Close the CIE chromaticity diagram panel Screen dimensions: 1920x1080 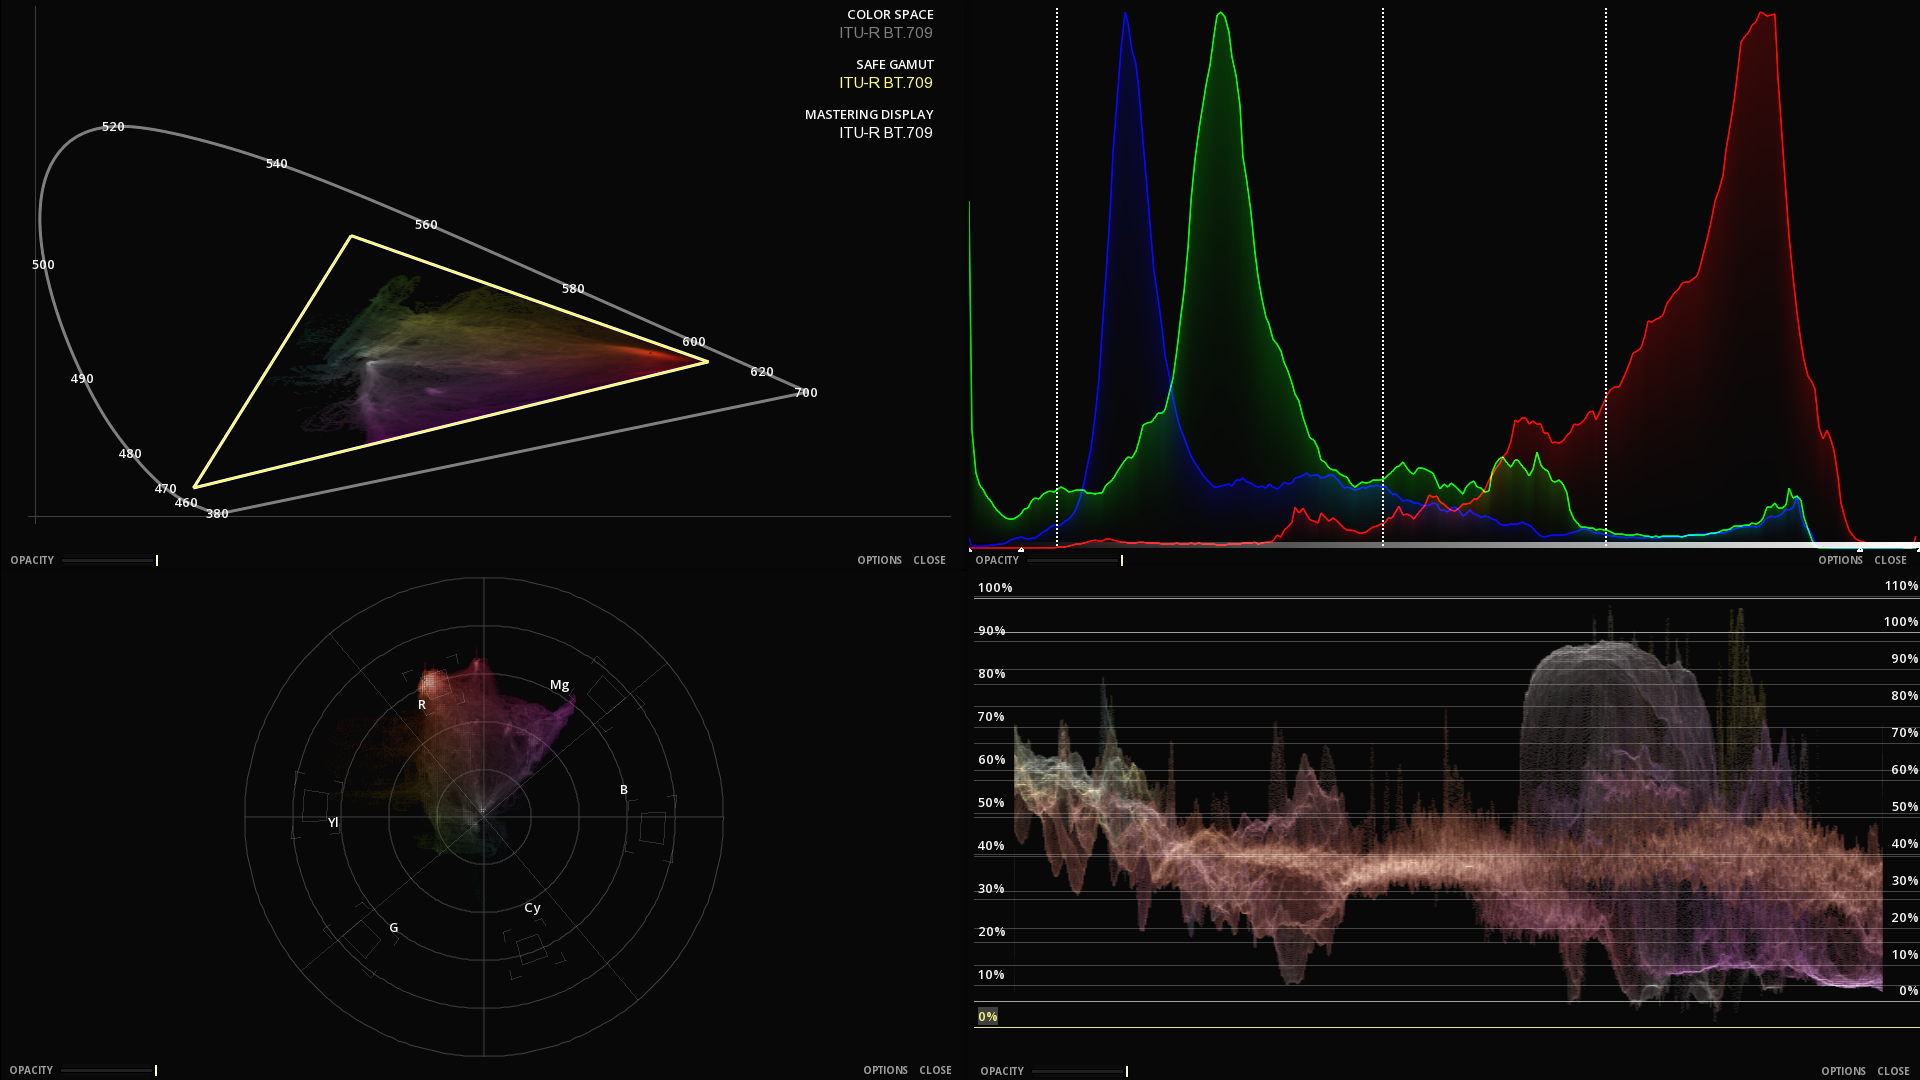[929, 560]
